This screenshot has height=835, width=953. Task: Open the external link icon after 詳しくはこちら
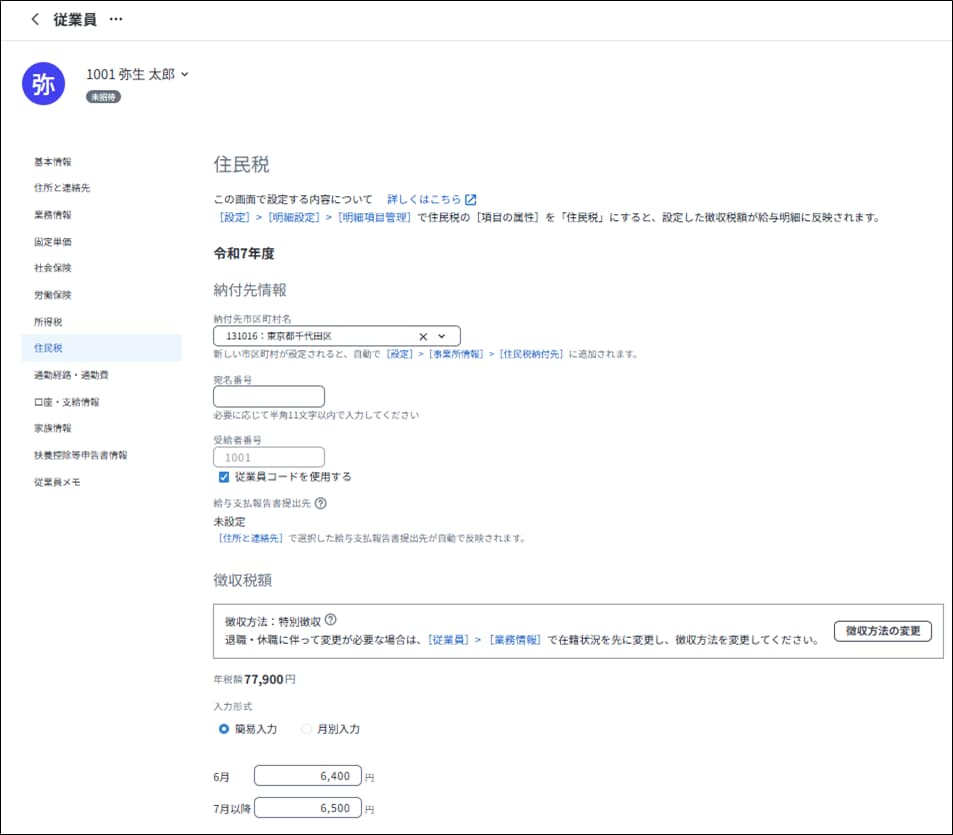[471, 200]
